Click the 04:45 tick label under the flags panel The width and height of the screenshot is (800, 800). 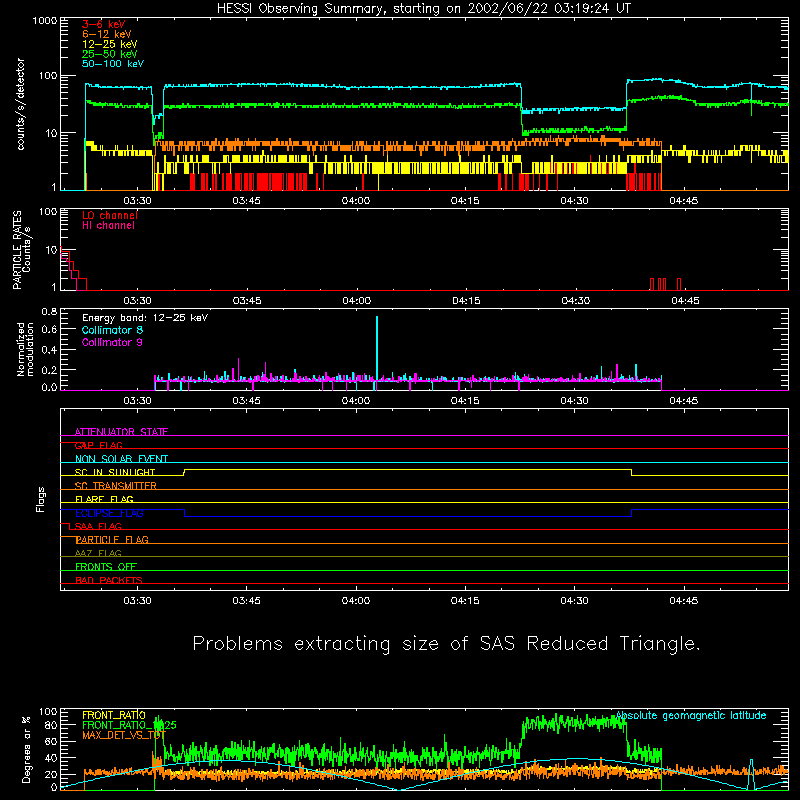coord(684,601)
